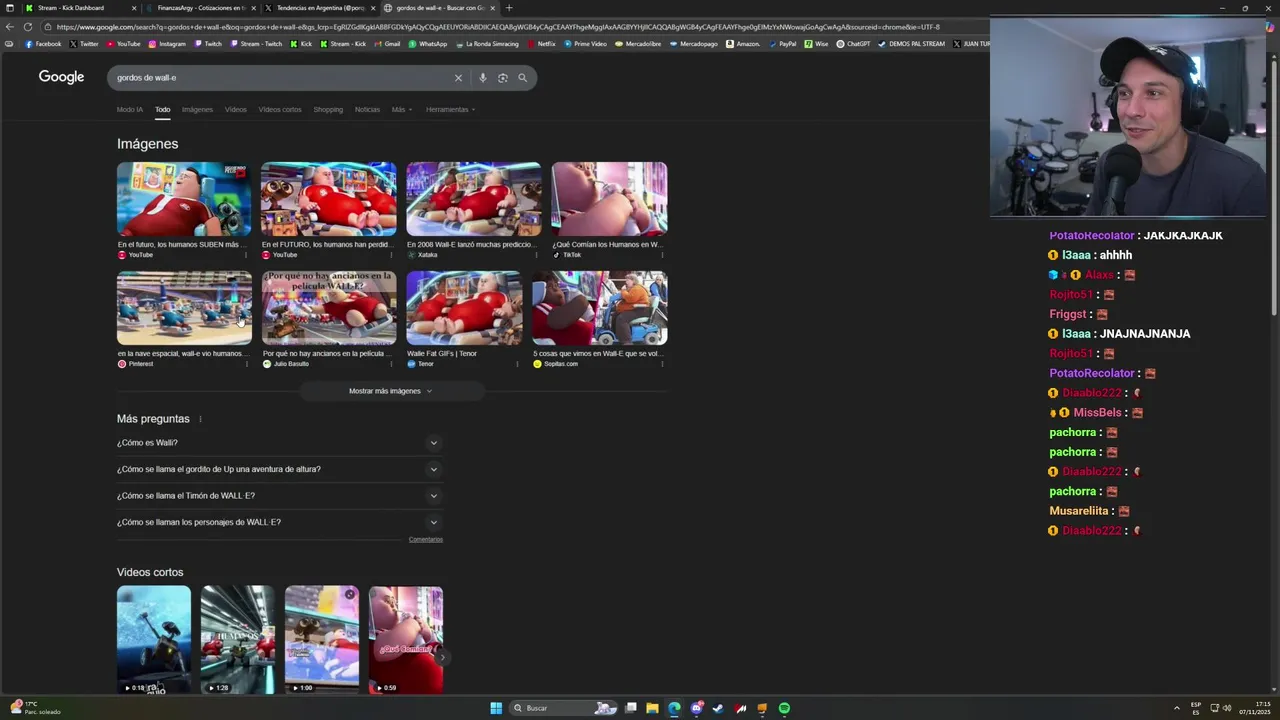Open the Instagram bookmark

pyautogui.click(x=167, y=44)
